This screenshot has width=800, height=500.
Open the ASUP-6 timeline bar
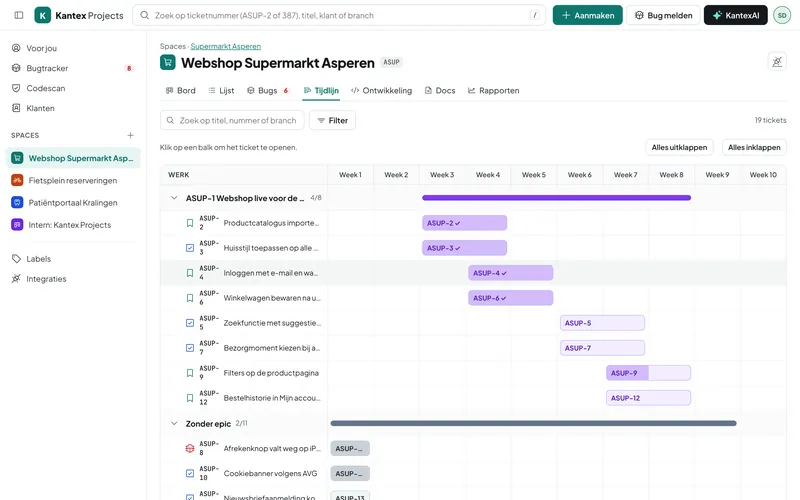[511, 298]
